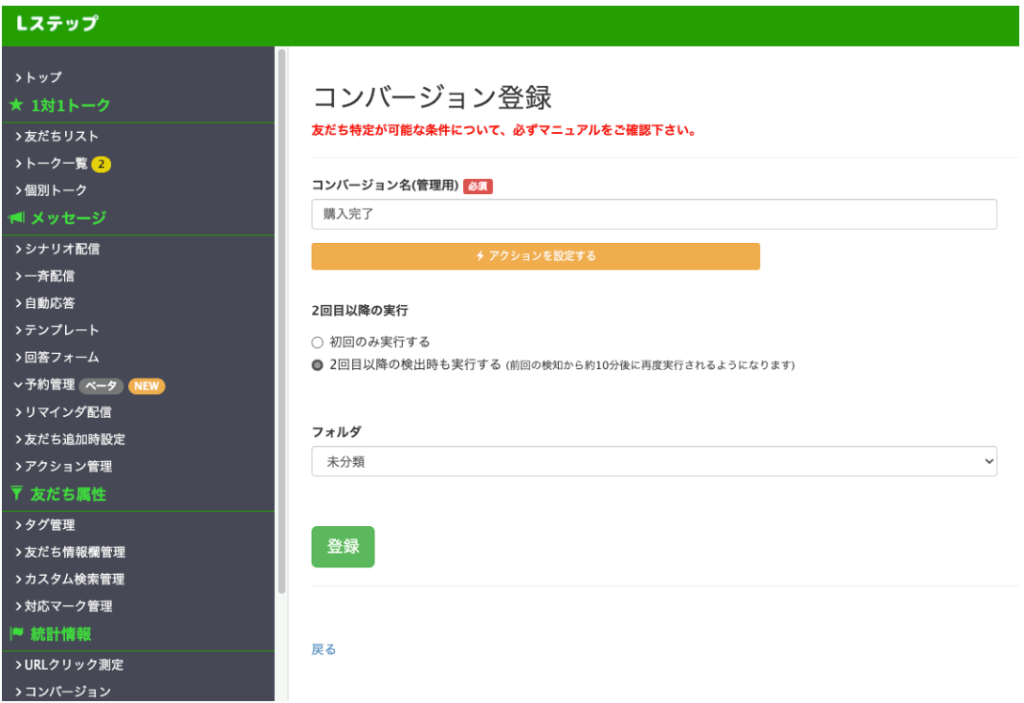Click the 戻る link

coord(323,649)
